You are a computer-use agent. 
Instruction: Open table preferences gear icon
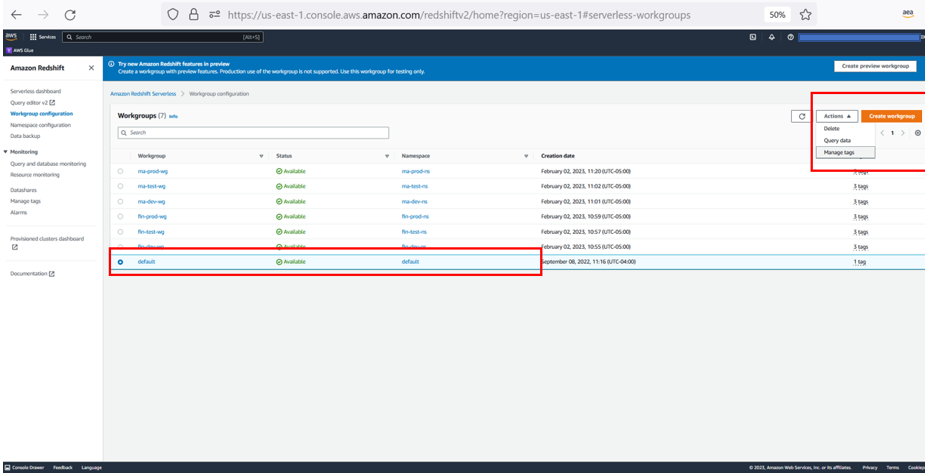tap(917, 133)
